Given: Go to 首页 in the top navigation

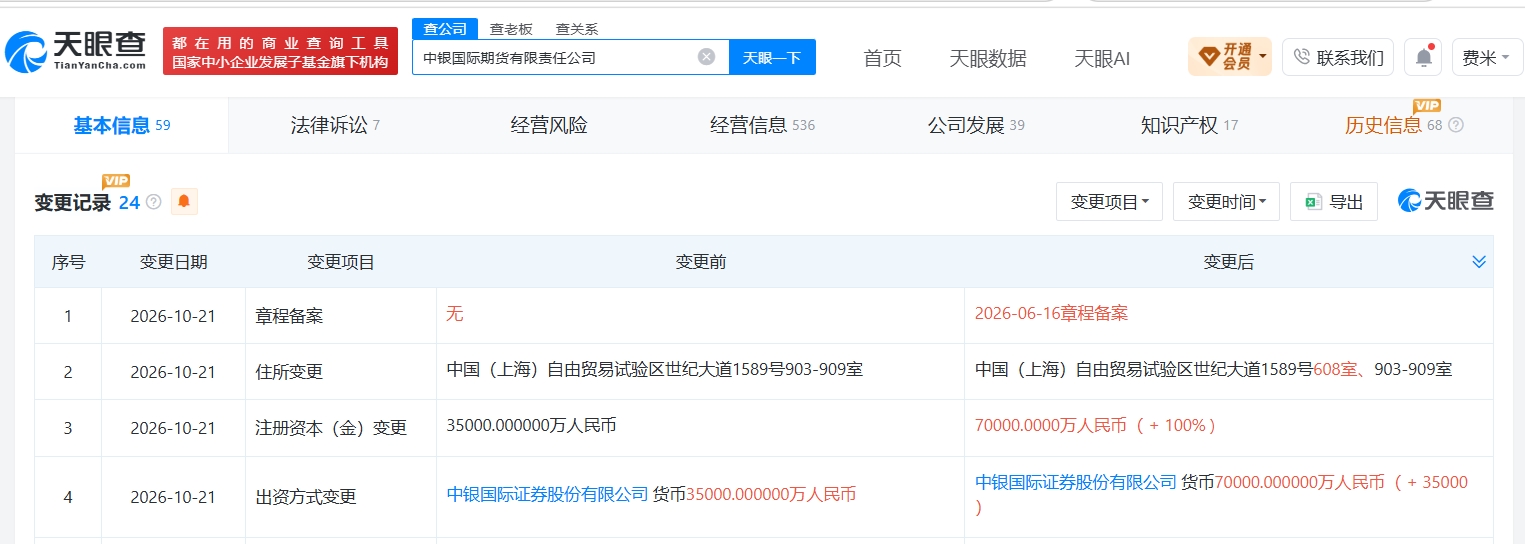Looking at the screenshot, I should click(x=882, y=58).
